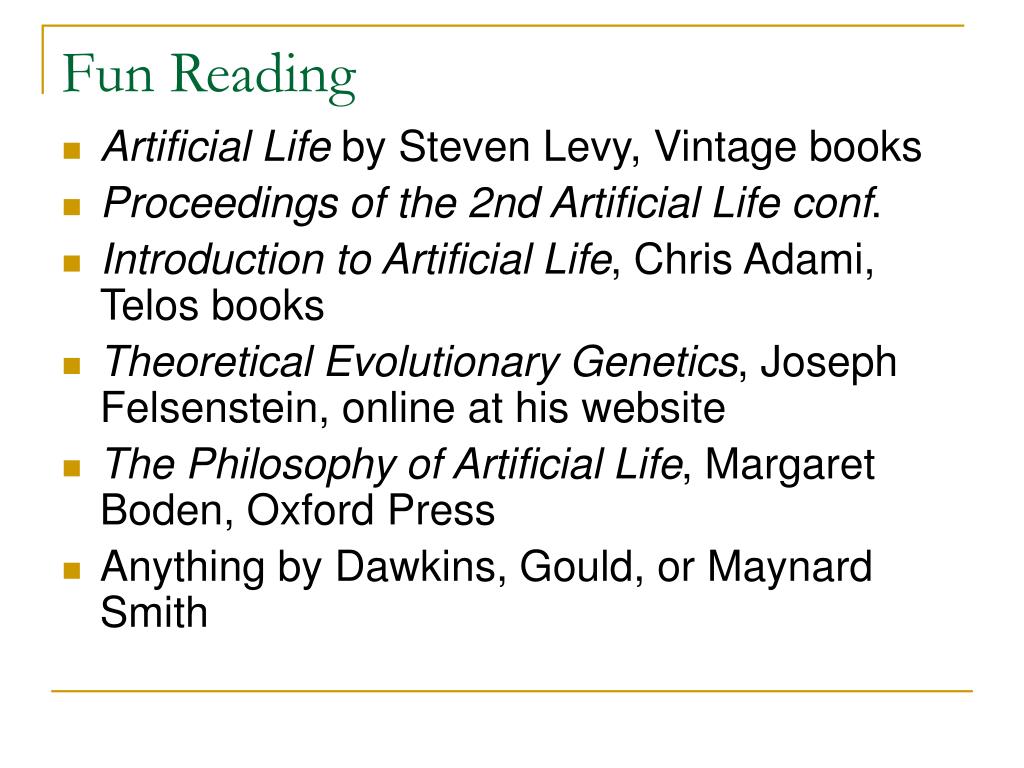Select the Oxford Press text
Image resolution: width=1024 pixels, height=768 pixels.
tap(371, 509)
